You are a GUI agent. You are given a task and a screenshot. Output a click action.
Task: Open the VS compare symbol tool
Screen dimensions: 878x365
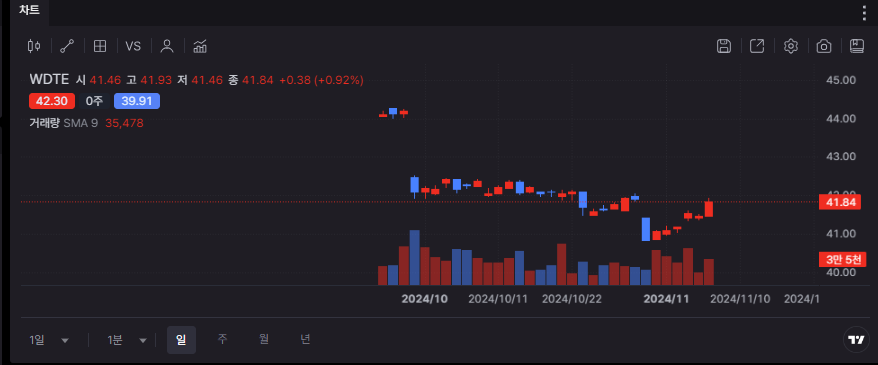coord(133,46)
